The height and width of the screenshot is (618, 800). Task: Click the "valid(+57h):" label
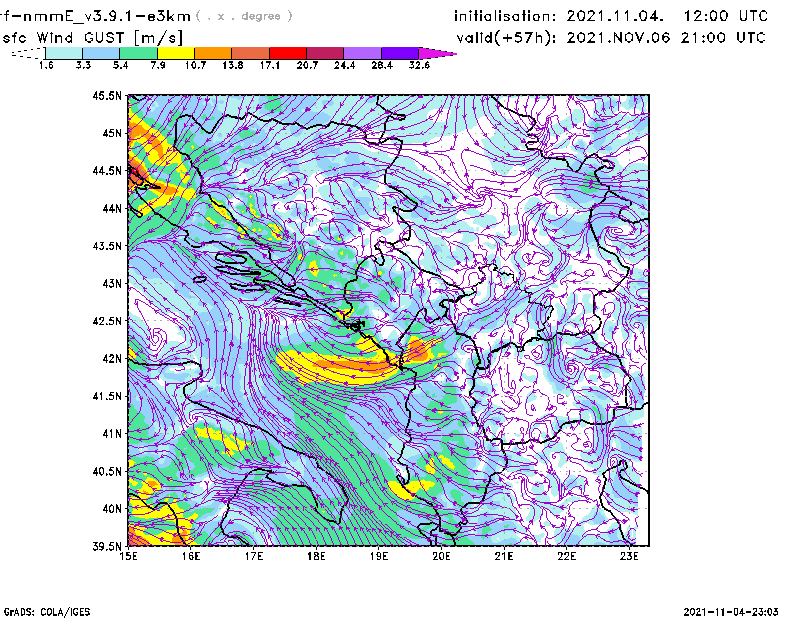point(506,38)
